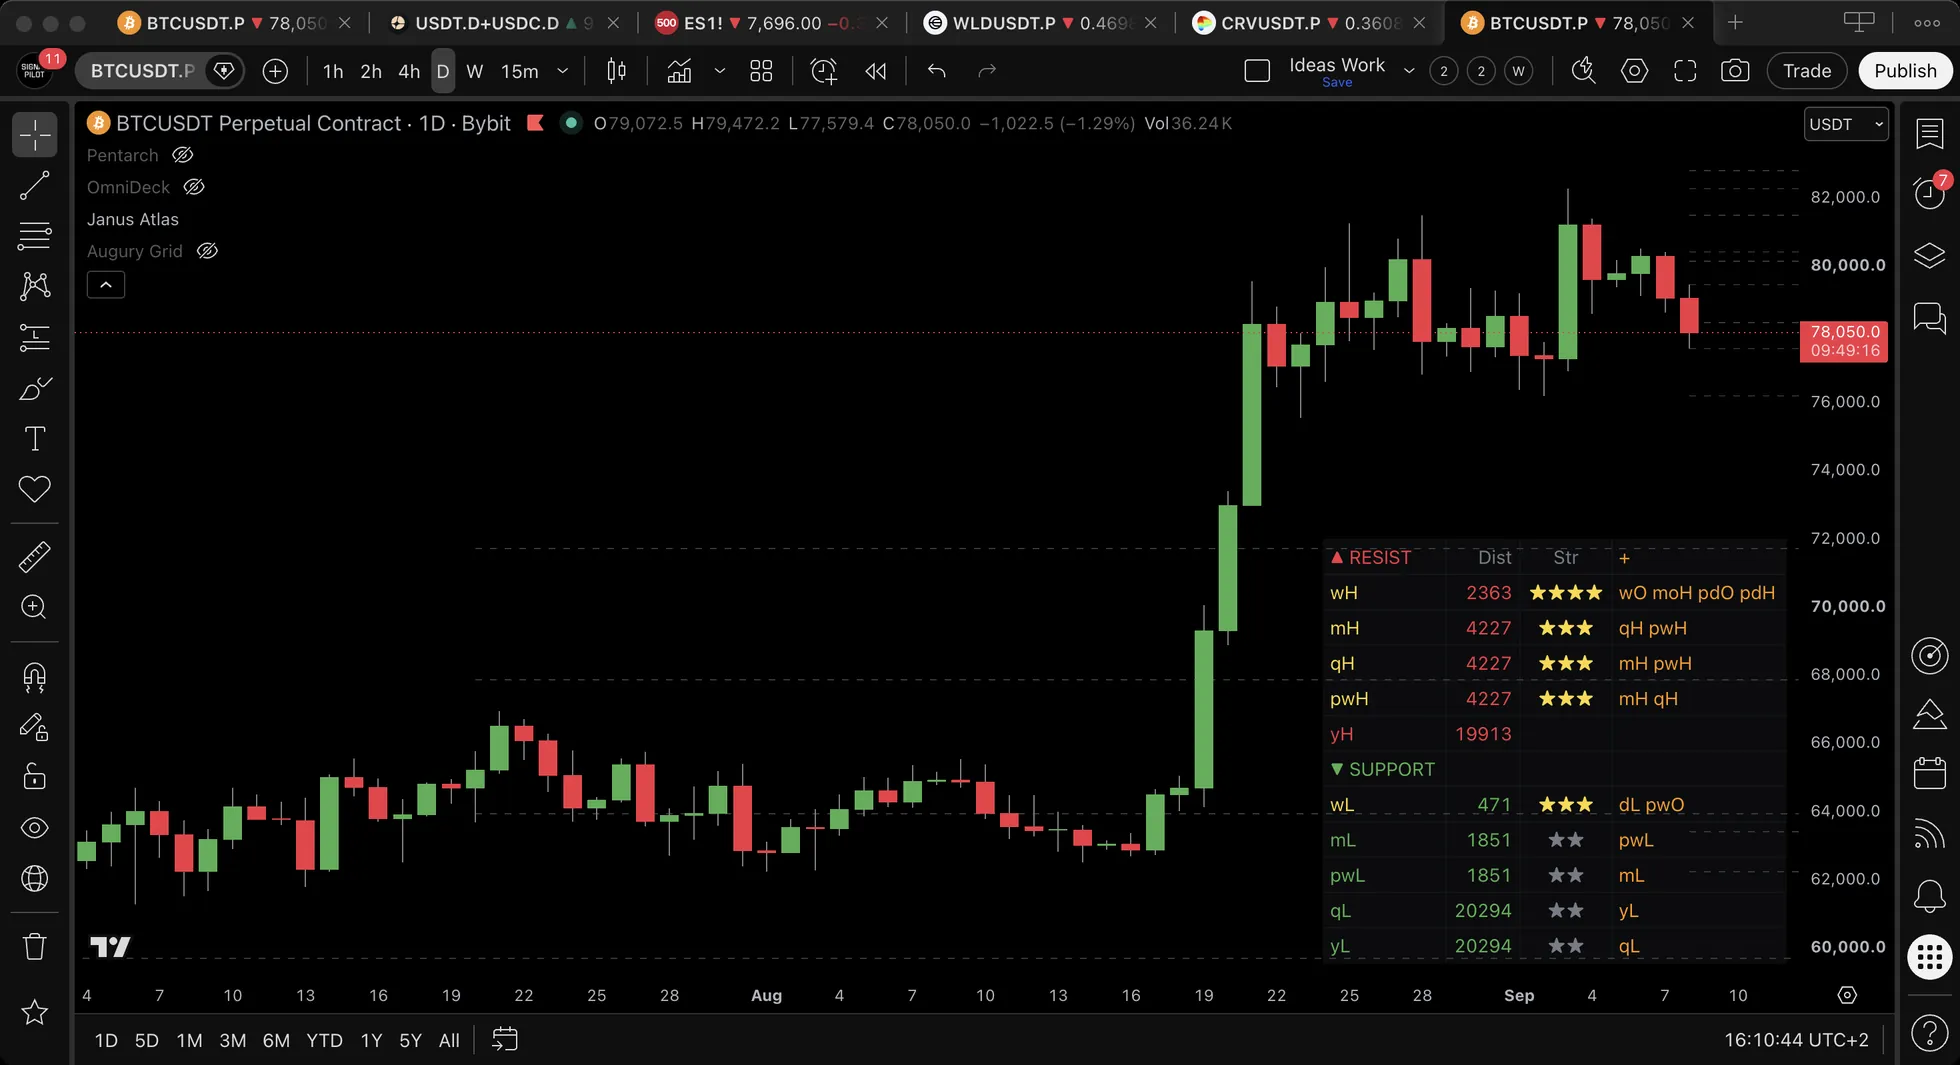The height and width of the screenshot is (1065, 1960).
Task: Click the Trade button
Action: (x=1807, y=71)
